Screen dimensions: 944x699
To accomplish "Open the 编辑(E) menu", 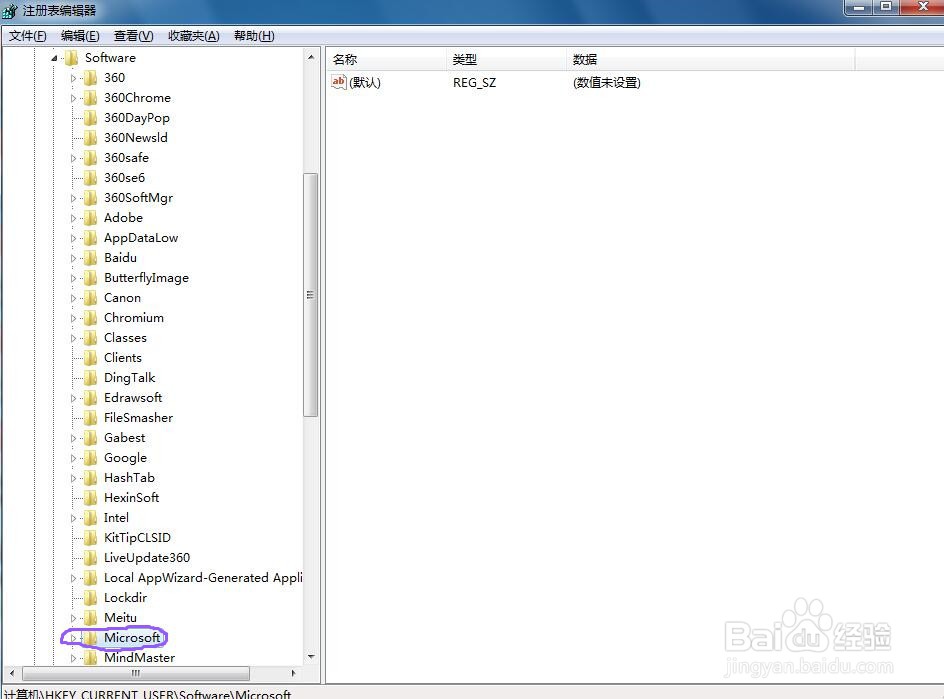I will coord(80,36).
